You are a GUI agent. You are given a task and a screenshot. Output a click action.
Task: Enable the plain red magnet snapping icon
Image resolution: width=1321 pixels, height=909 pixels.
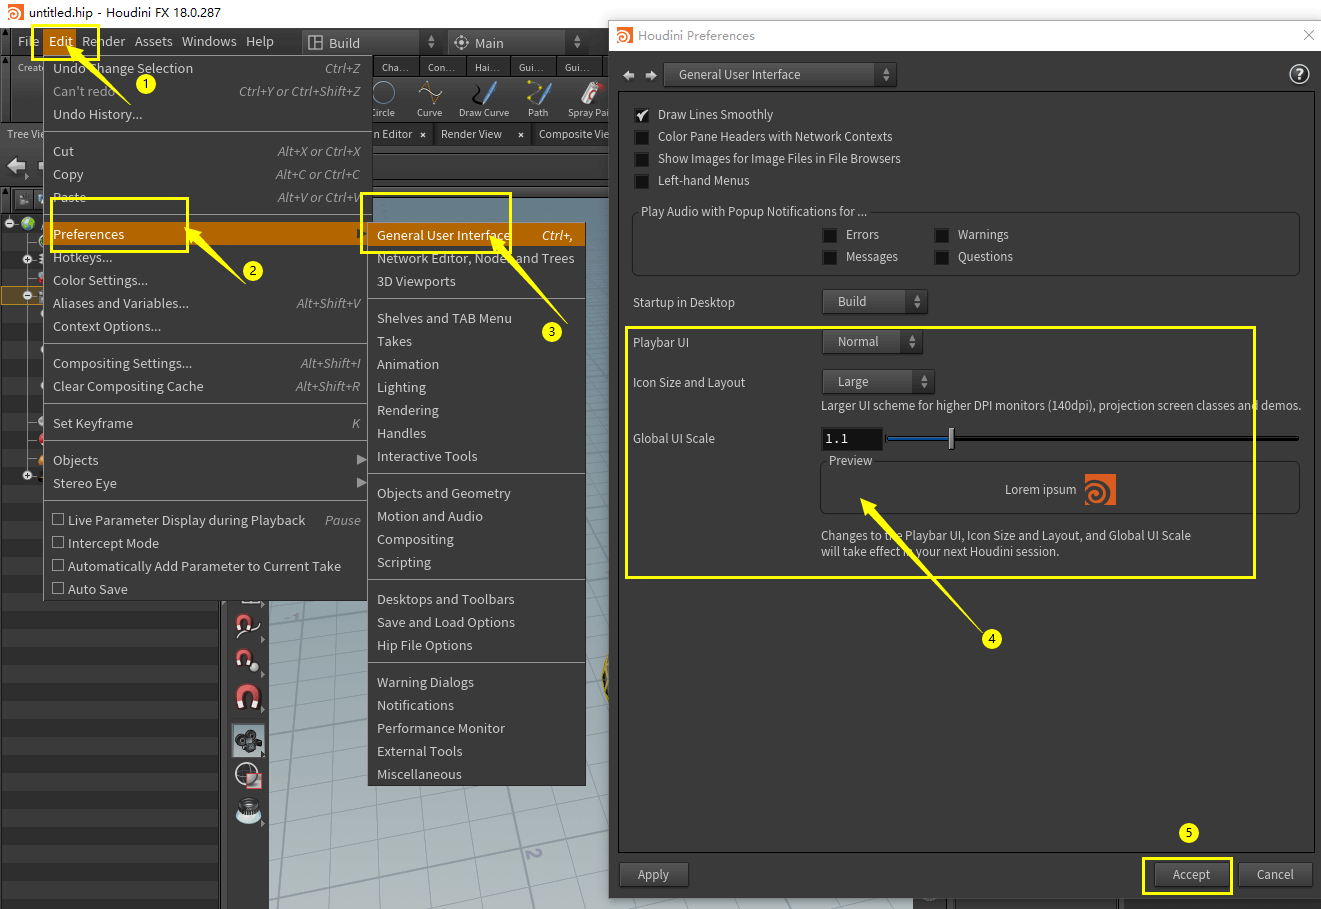coord(247,696)
